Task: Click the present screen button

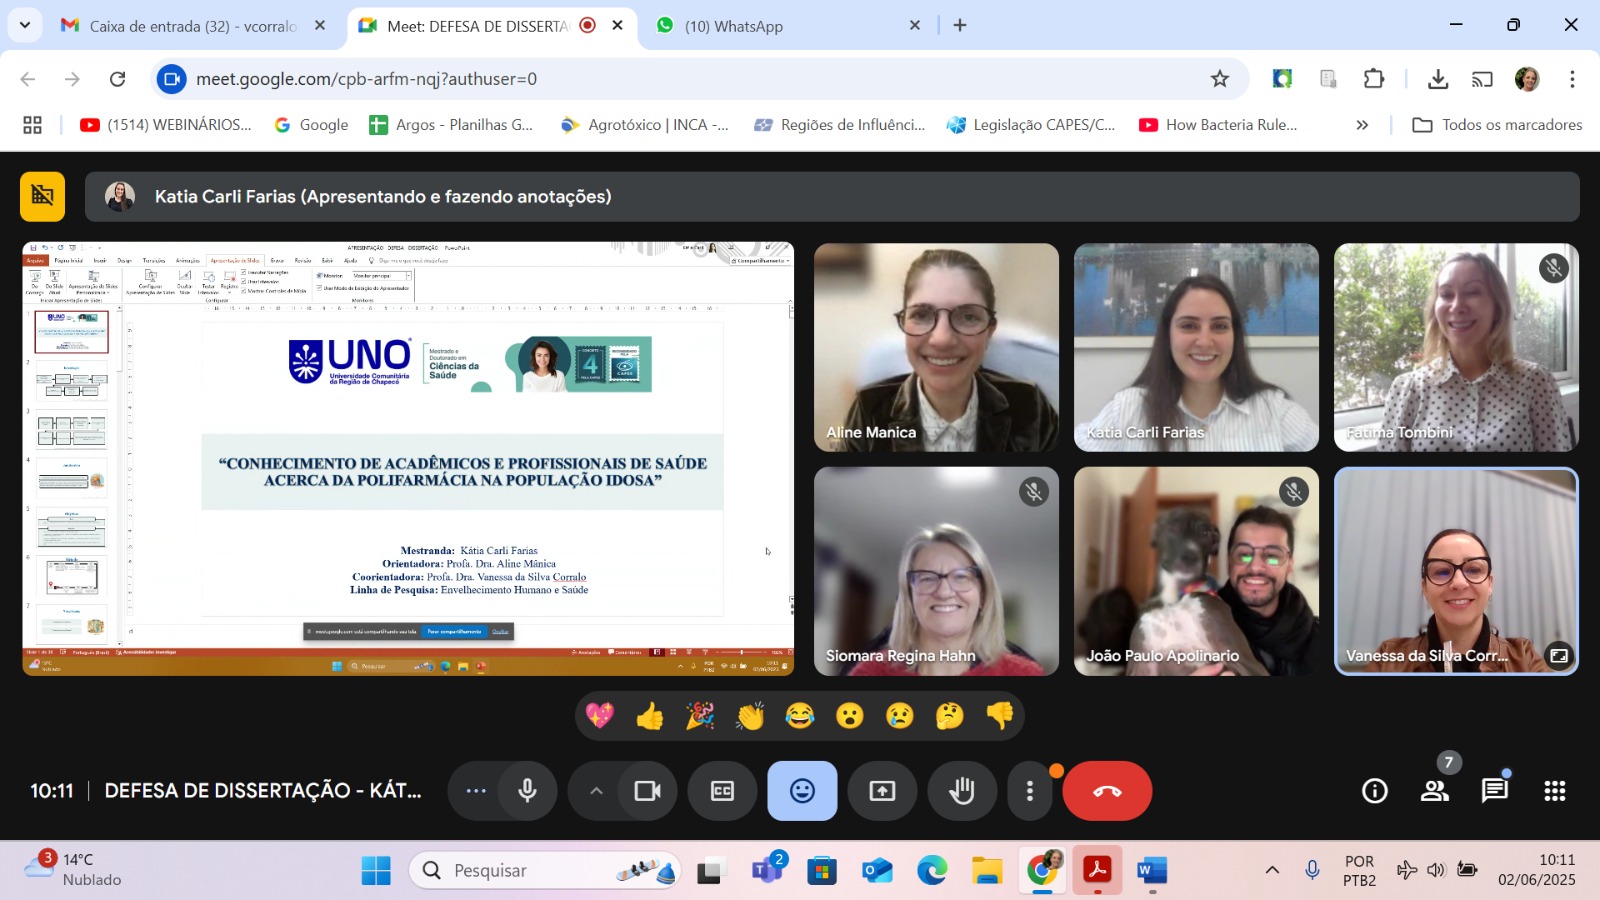Action: [x=882, y=791]
